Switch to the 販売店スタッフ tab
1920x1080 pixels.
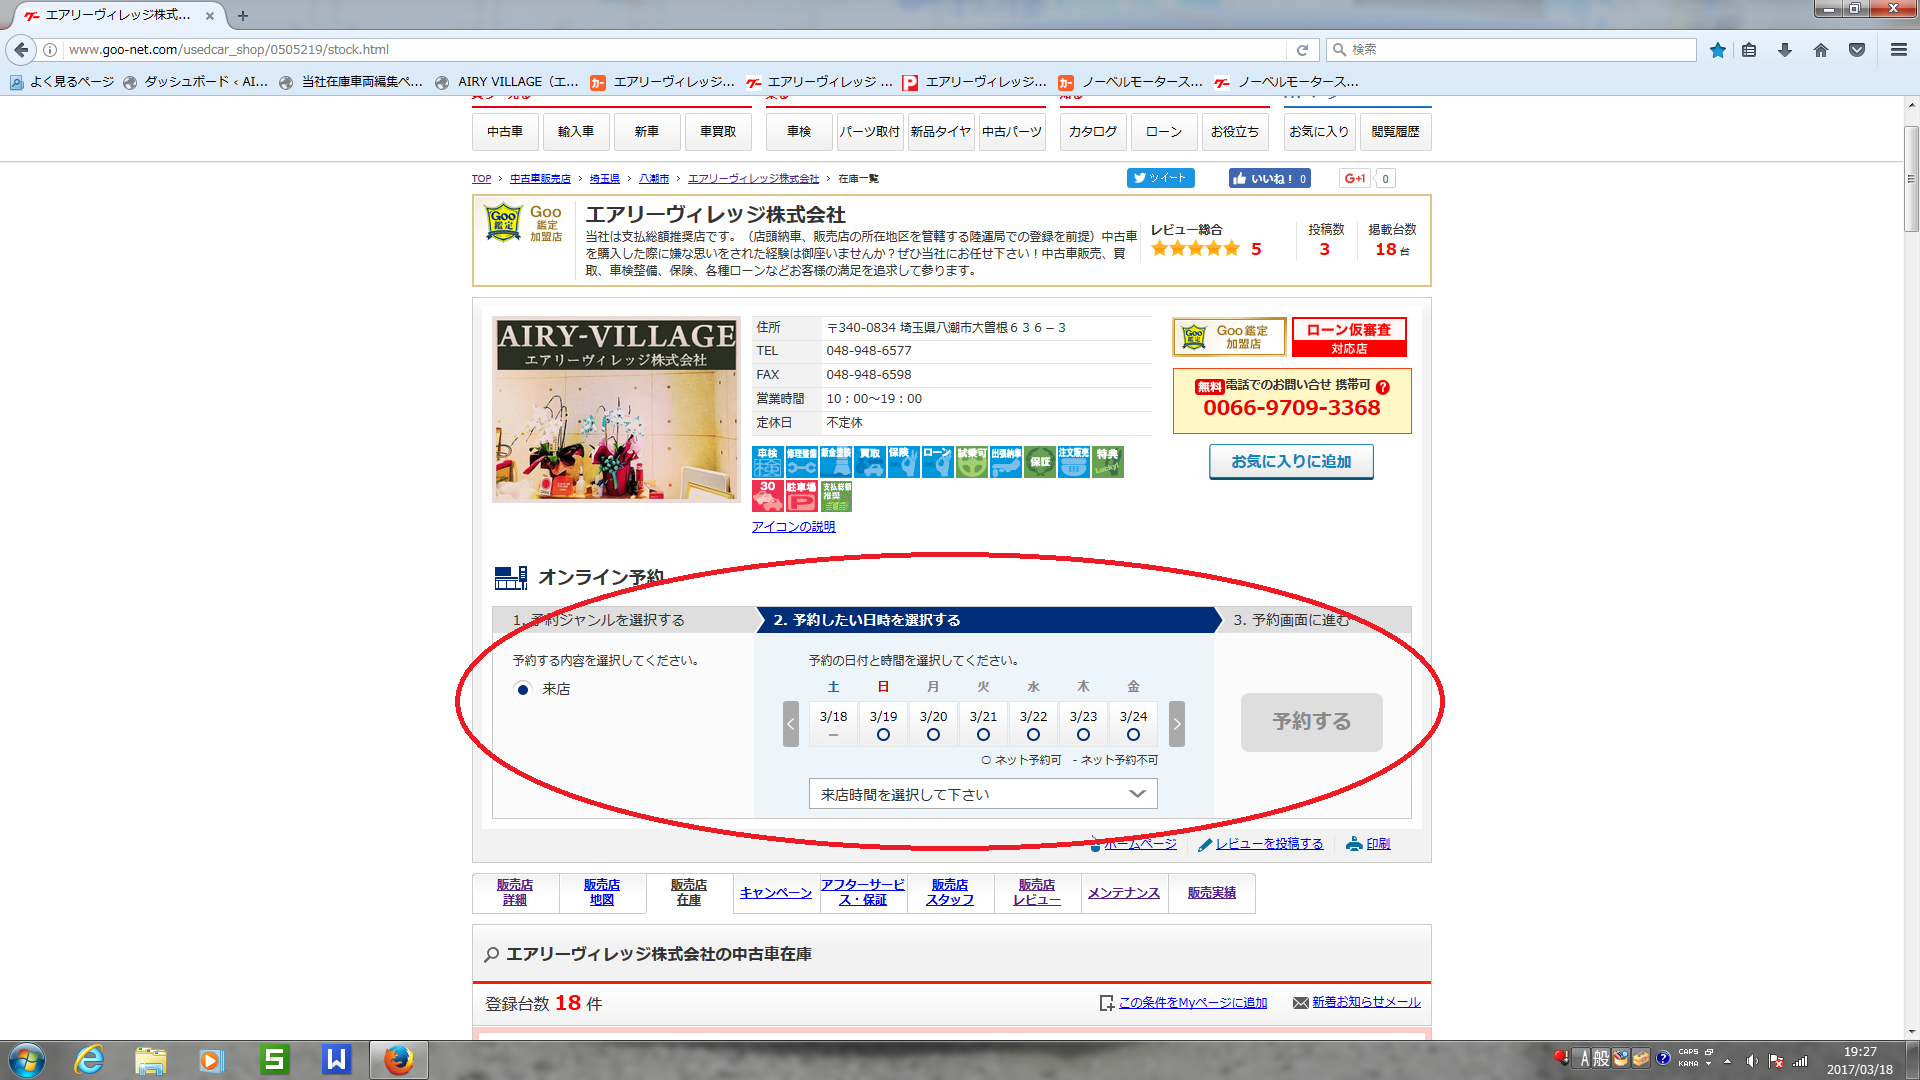(950, 893)
